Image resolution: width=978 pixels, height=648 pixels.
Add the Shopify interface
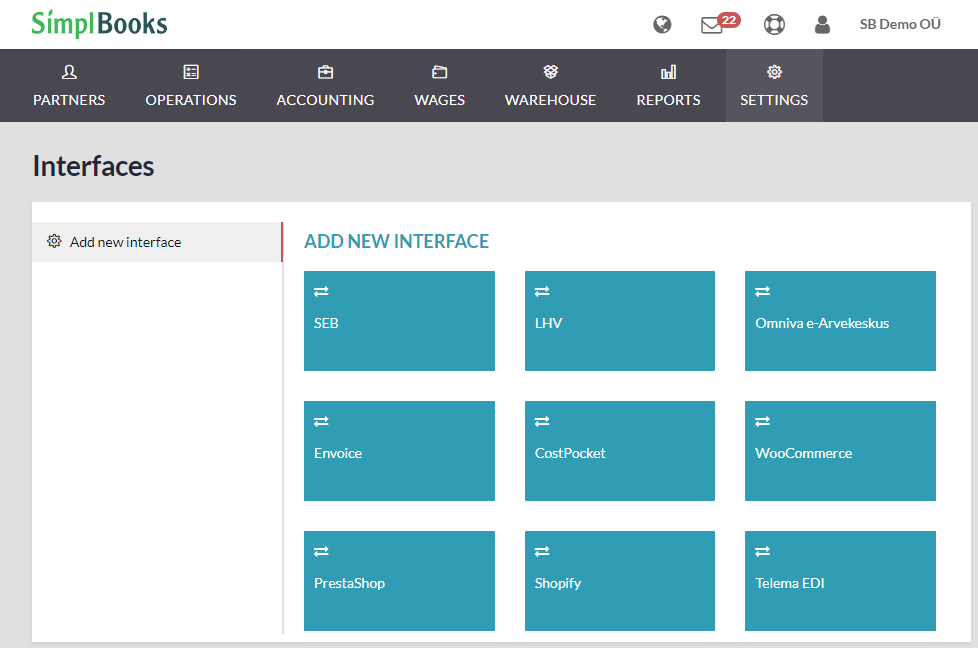coord(620,581)
